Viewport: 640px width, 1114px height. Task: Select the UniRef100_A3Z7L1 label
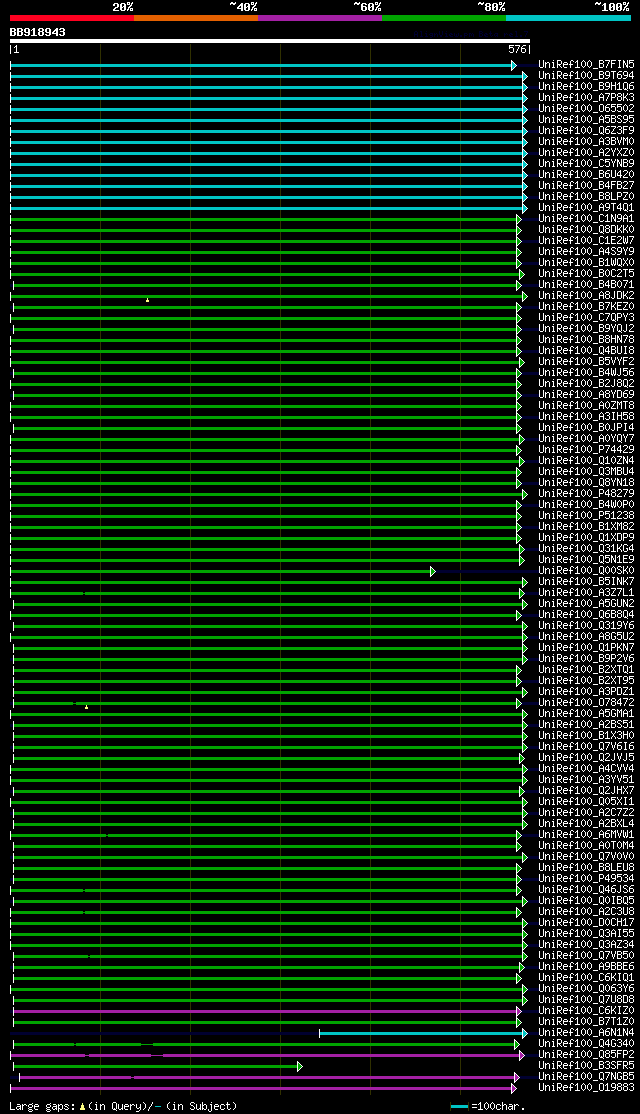click(586, 593)
